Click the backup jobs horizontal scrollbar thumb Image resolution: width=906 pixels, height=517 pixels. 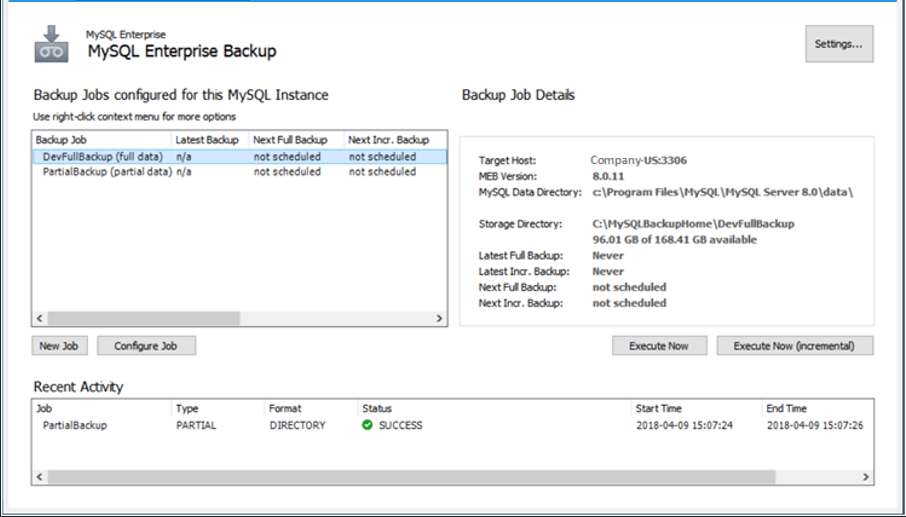tap(143, 318)
